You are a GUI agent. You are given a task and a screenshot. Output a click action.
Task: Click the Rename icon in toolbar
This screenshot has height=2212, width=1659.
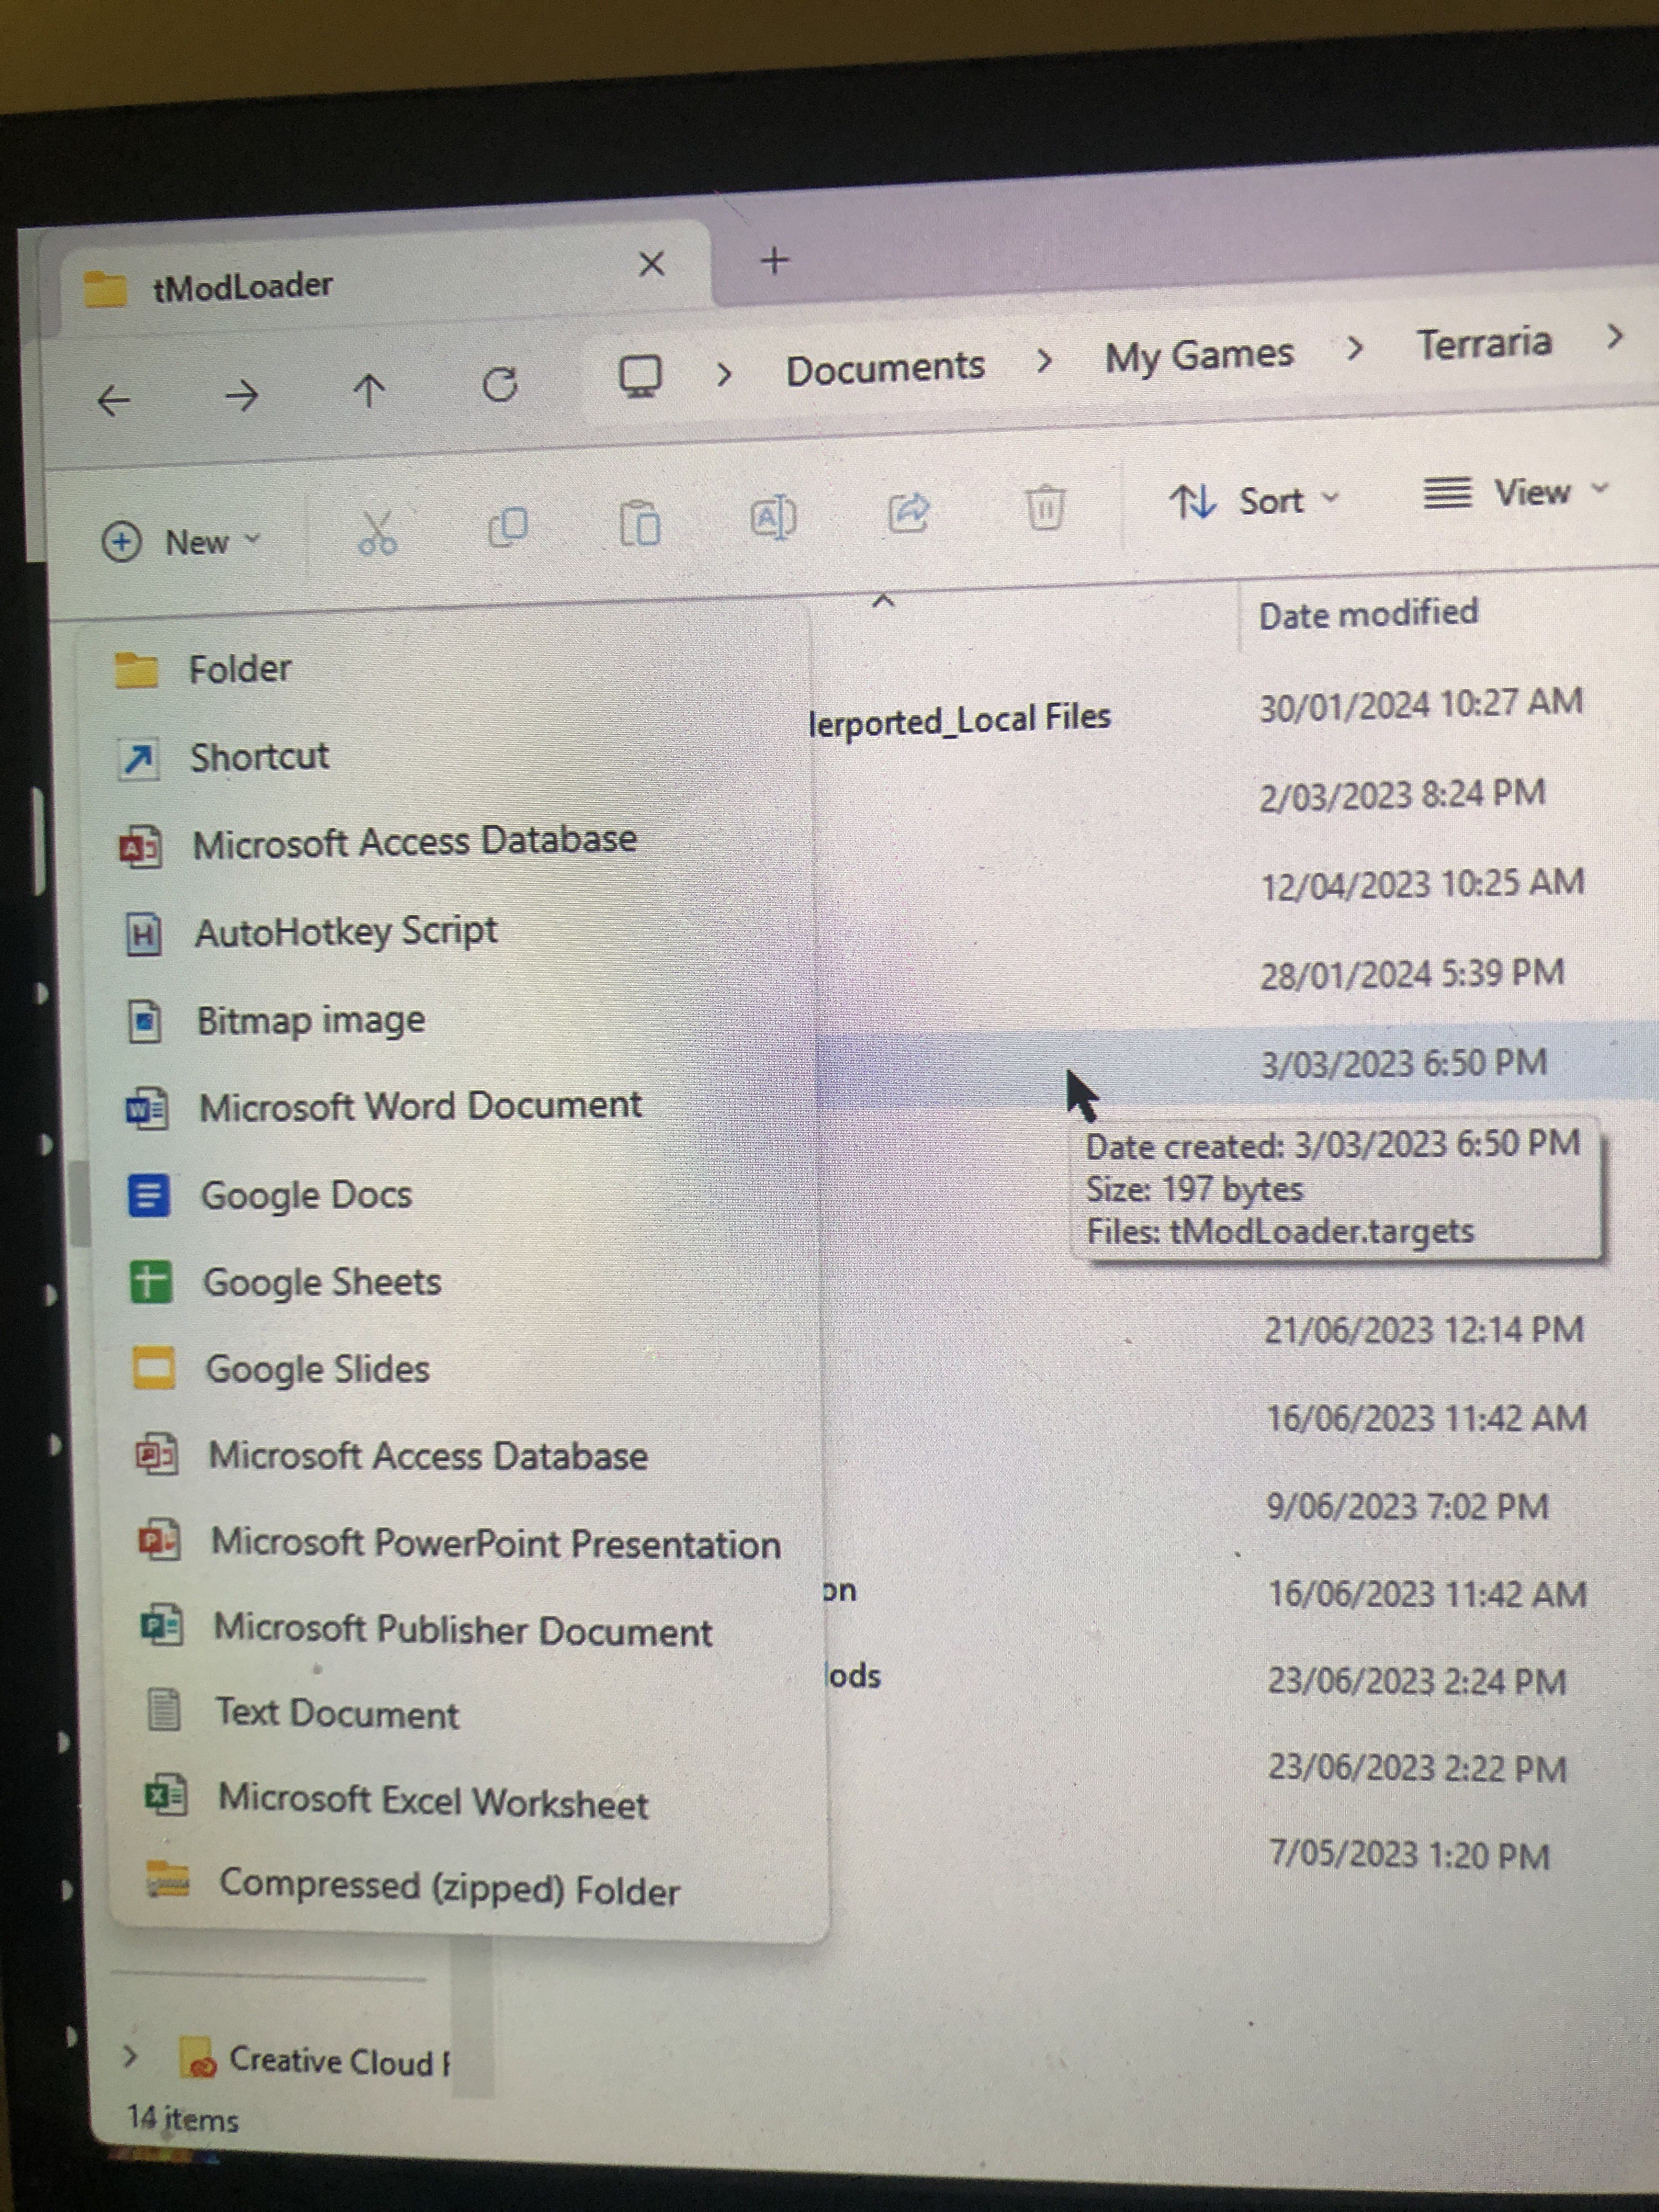click(x=773, y=518)
